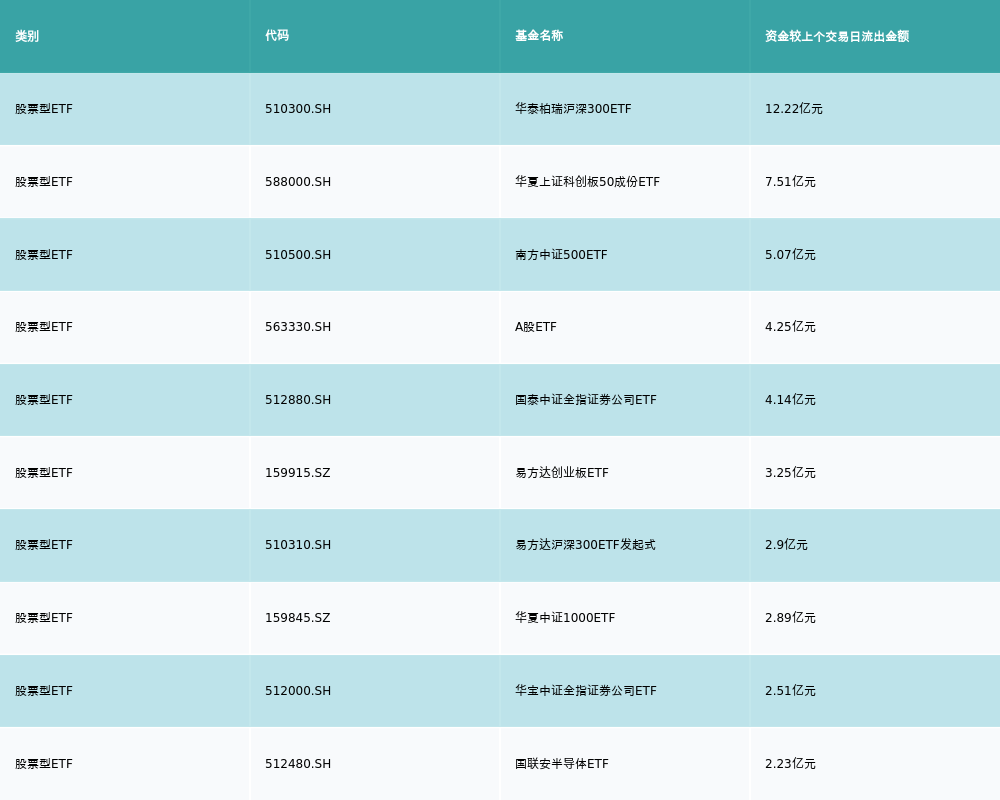This screenshot has width=1000, height=800.
Task: Select fund name 华宝中证全指证券公司ETF
Action: 585,692
